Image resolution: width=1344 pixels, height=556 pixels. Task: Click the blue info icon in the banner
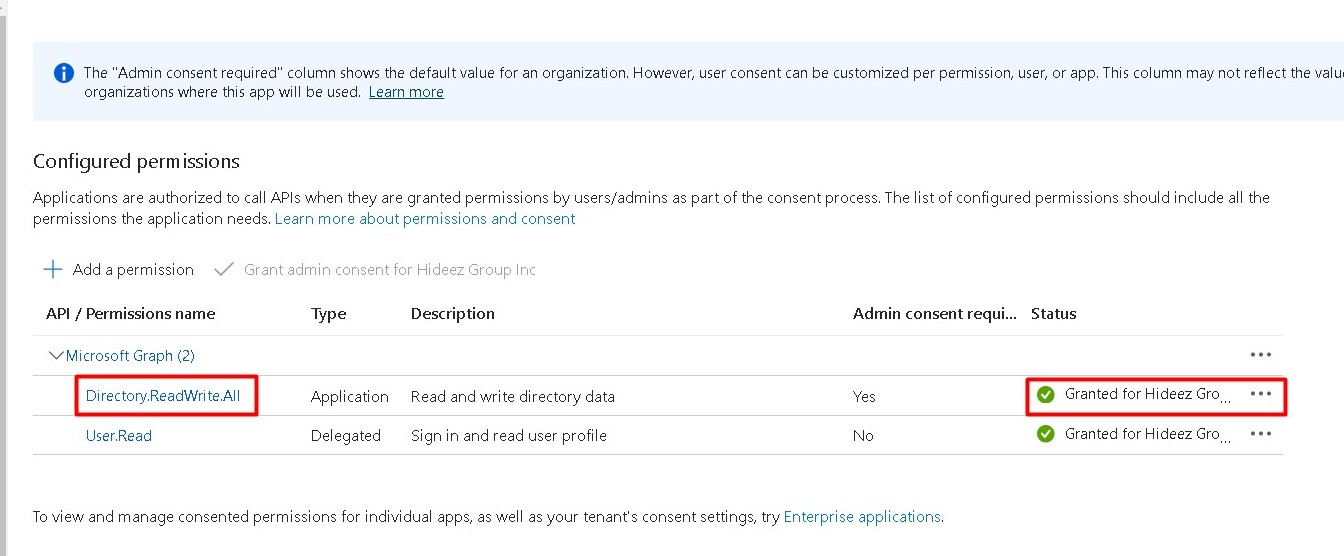click(64, 73)
